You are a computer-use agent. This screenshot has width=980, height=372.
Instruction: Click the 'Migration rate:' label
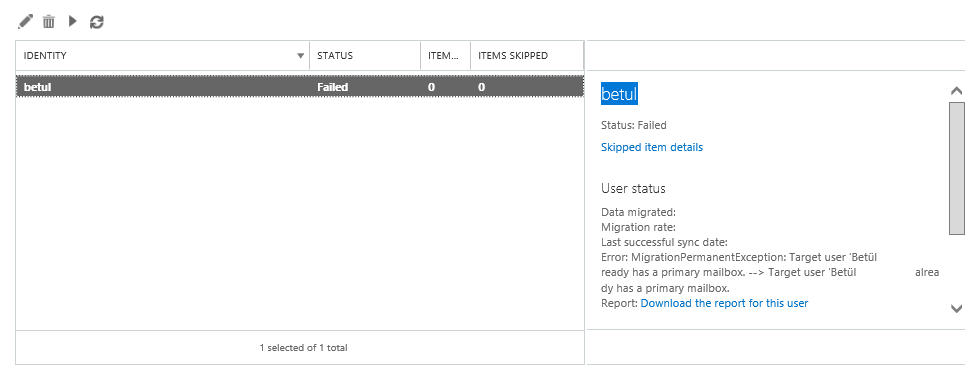pos(638,228)
